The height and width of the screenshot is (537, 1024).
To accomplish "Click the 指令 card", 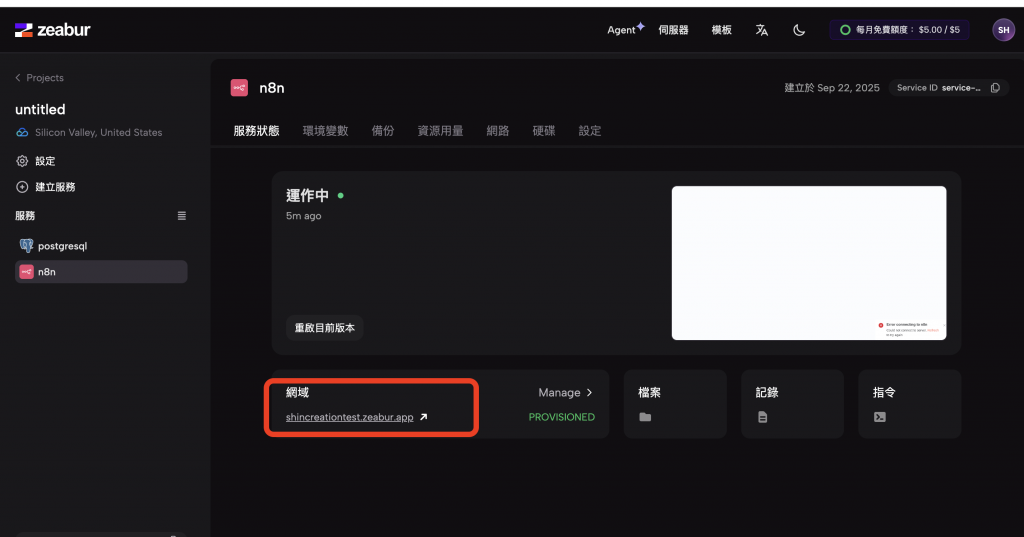I will pyautogui.click(x=910, y=404).
